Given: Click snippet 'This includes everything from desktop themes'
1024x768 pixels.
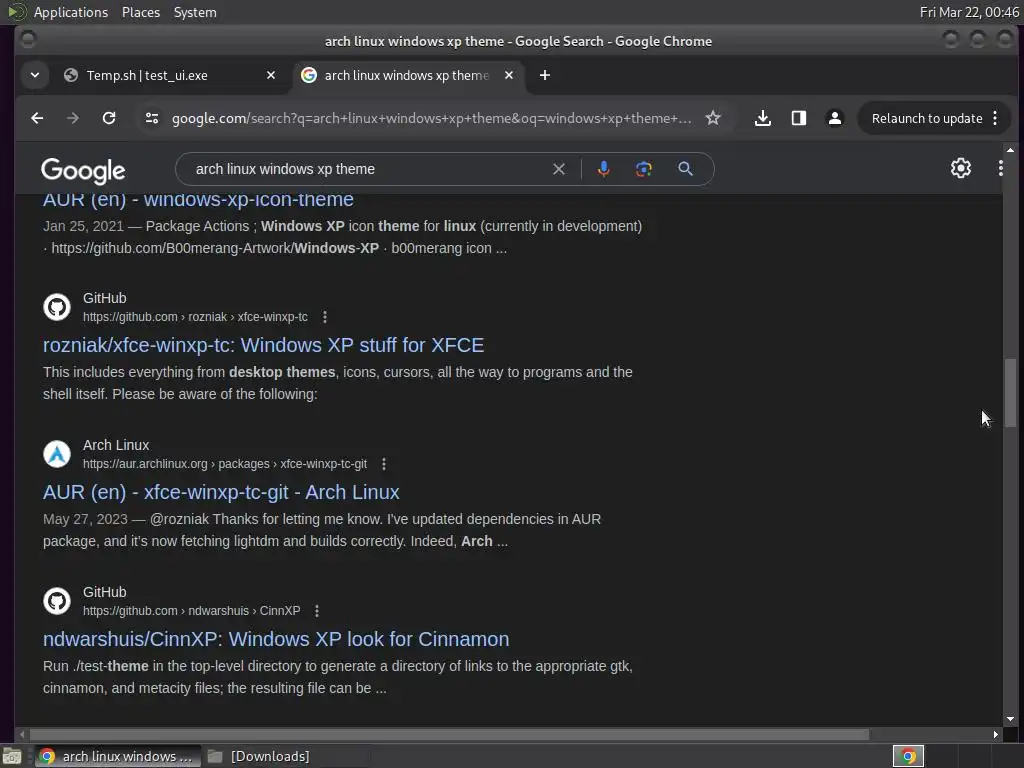Looking at the screenshot, I should coord(189,372).
